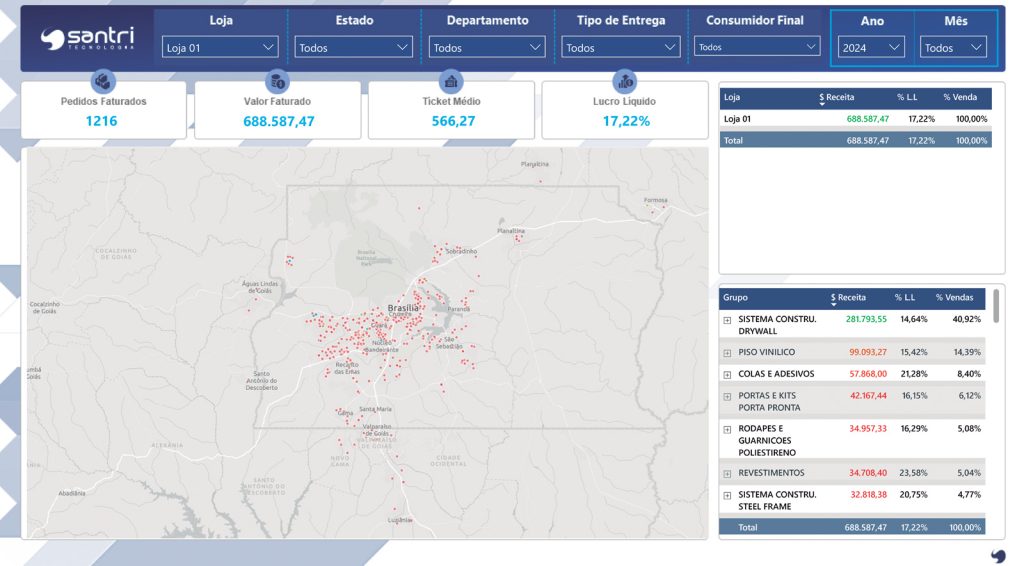
Task: Click % L.L header in Loja table
Action: tap(907, 97)
